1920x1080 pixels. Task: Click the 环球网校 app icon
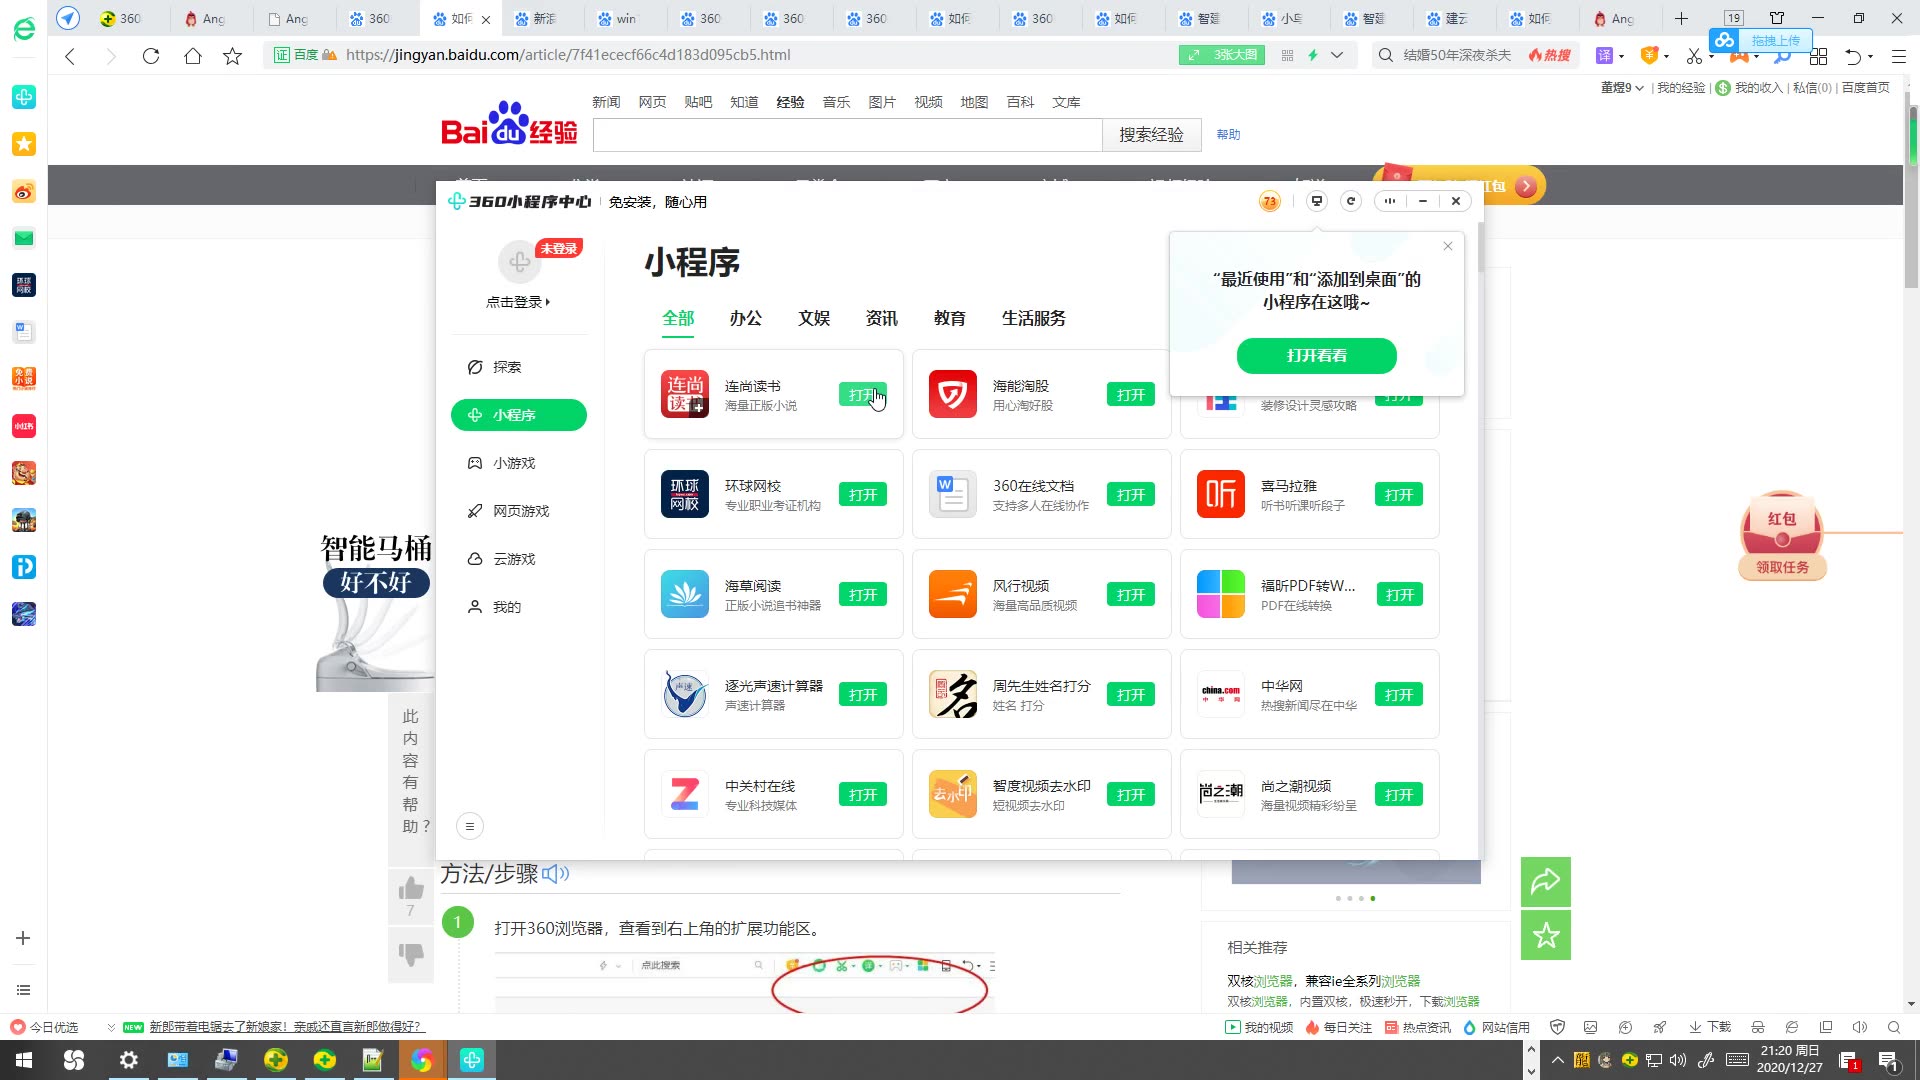pos(685,494)
